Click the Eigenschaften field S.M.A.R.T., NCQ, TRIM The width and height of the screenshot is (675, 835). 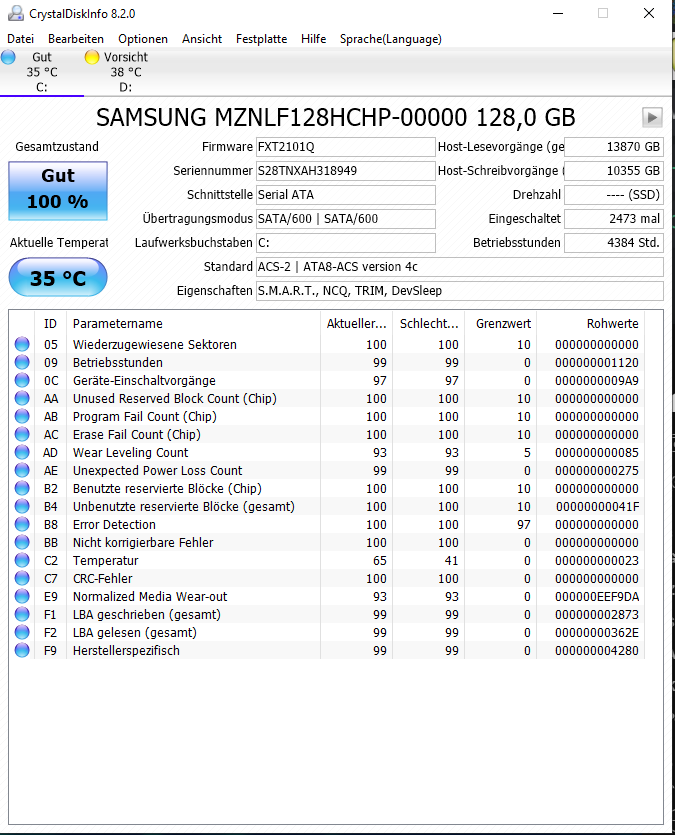pos(459,291)
